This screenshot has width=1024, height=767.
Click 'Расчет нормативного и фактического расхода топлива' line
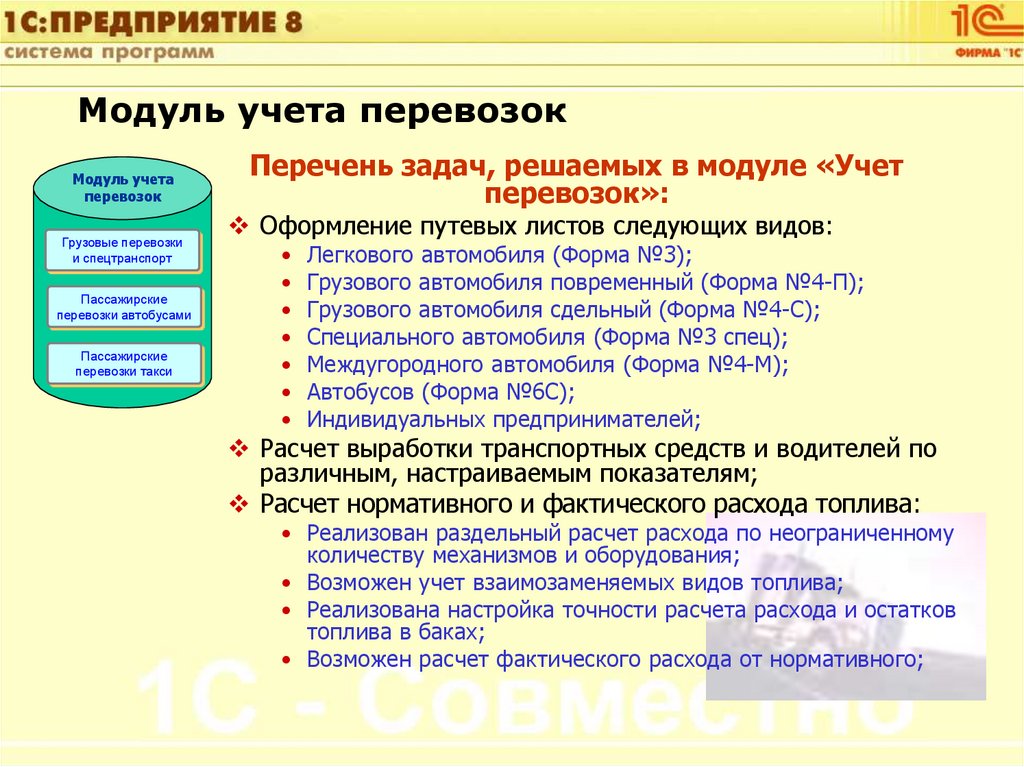[x=590, y=504]
